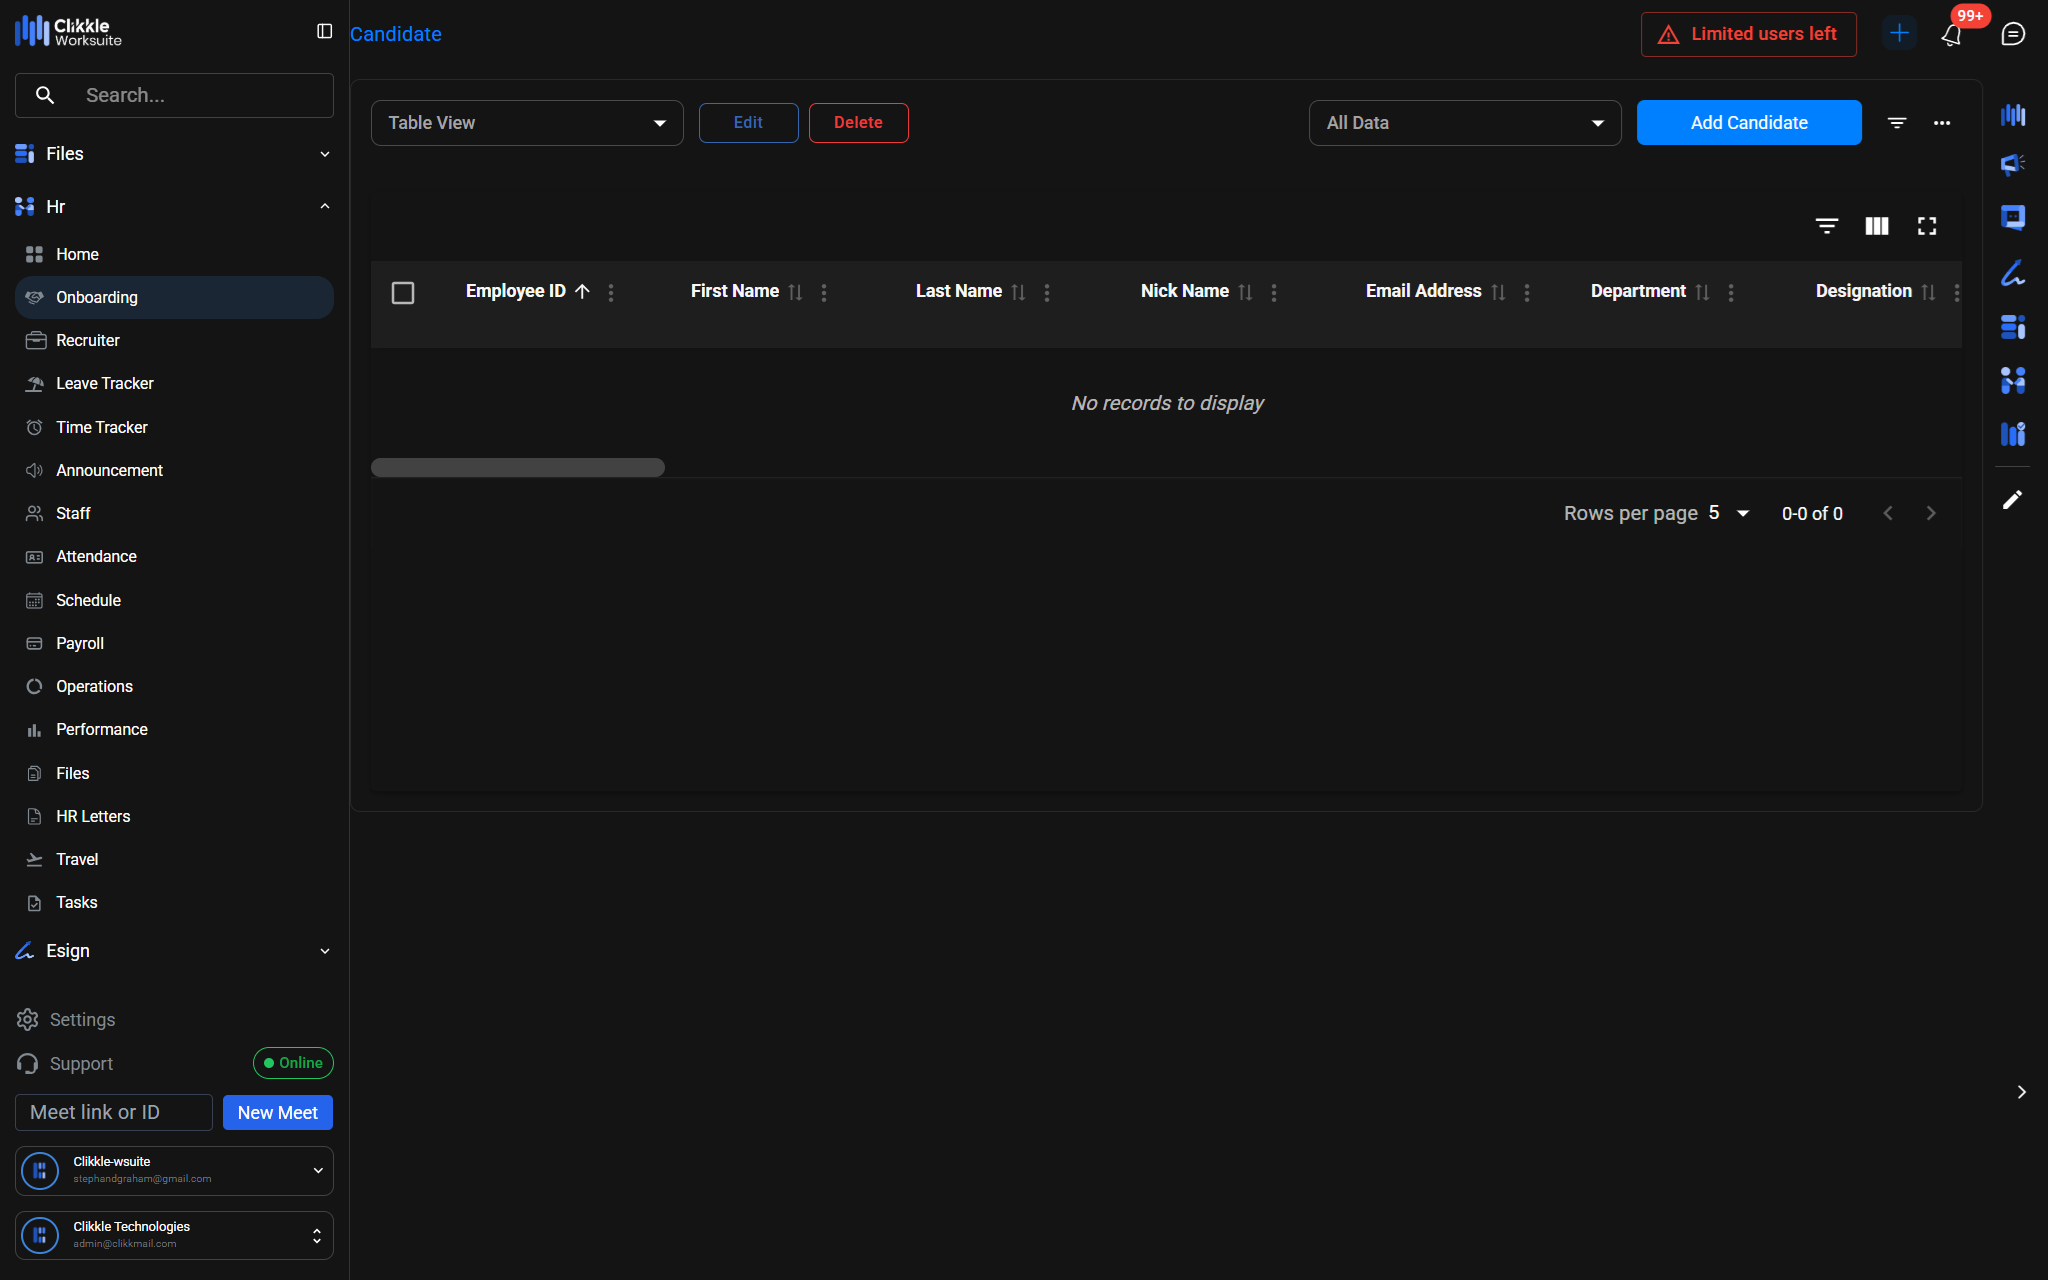
Task: Go to Payroll in sidebar
Action: point(80,644)
